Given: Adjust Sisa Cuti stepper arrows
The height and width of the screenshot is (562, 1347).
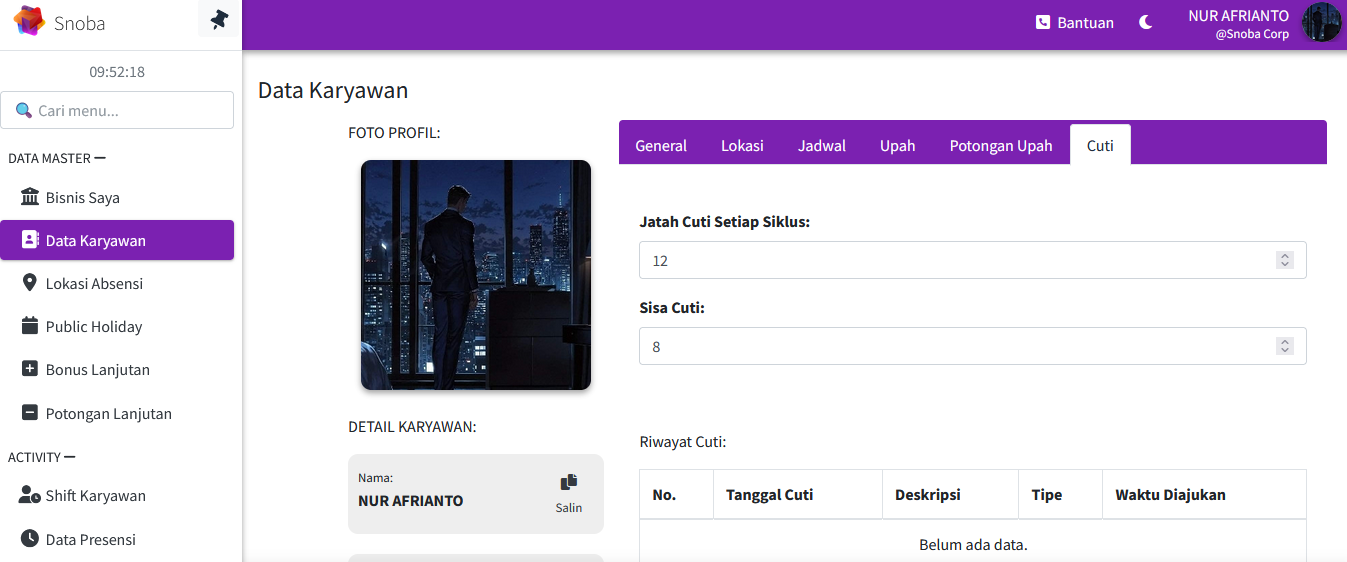Looking at the screenshot, I should [x=1285, y=346].
